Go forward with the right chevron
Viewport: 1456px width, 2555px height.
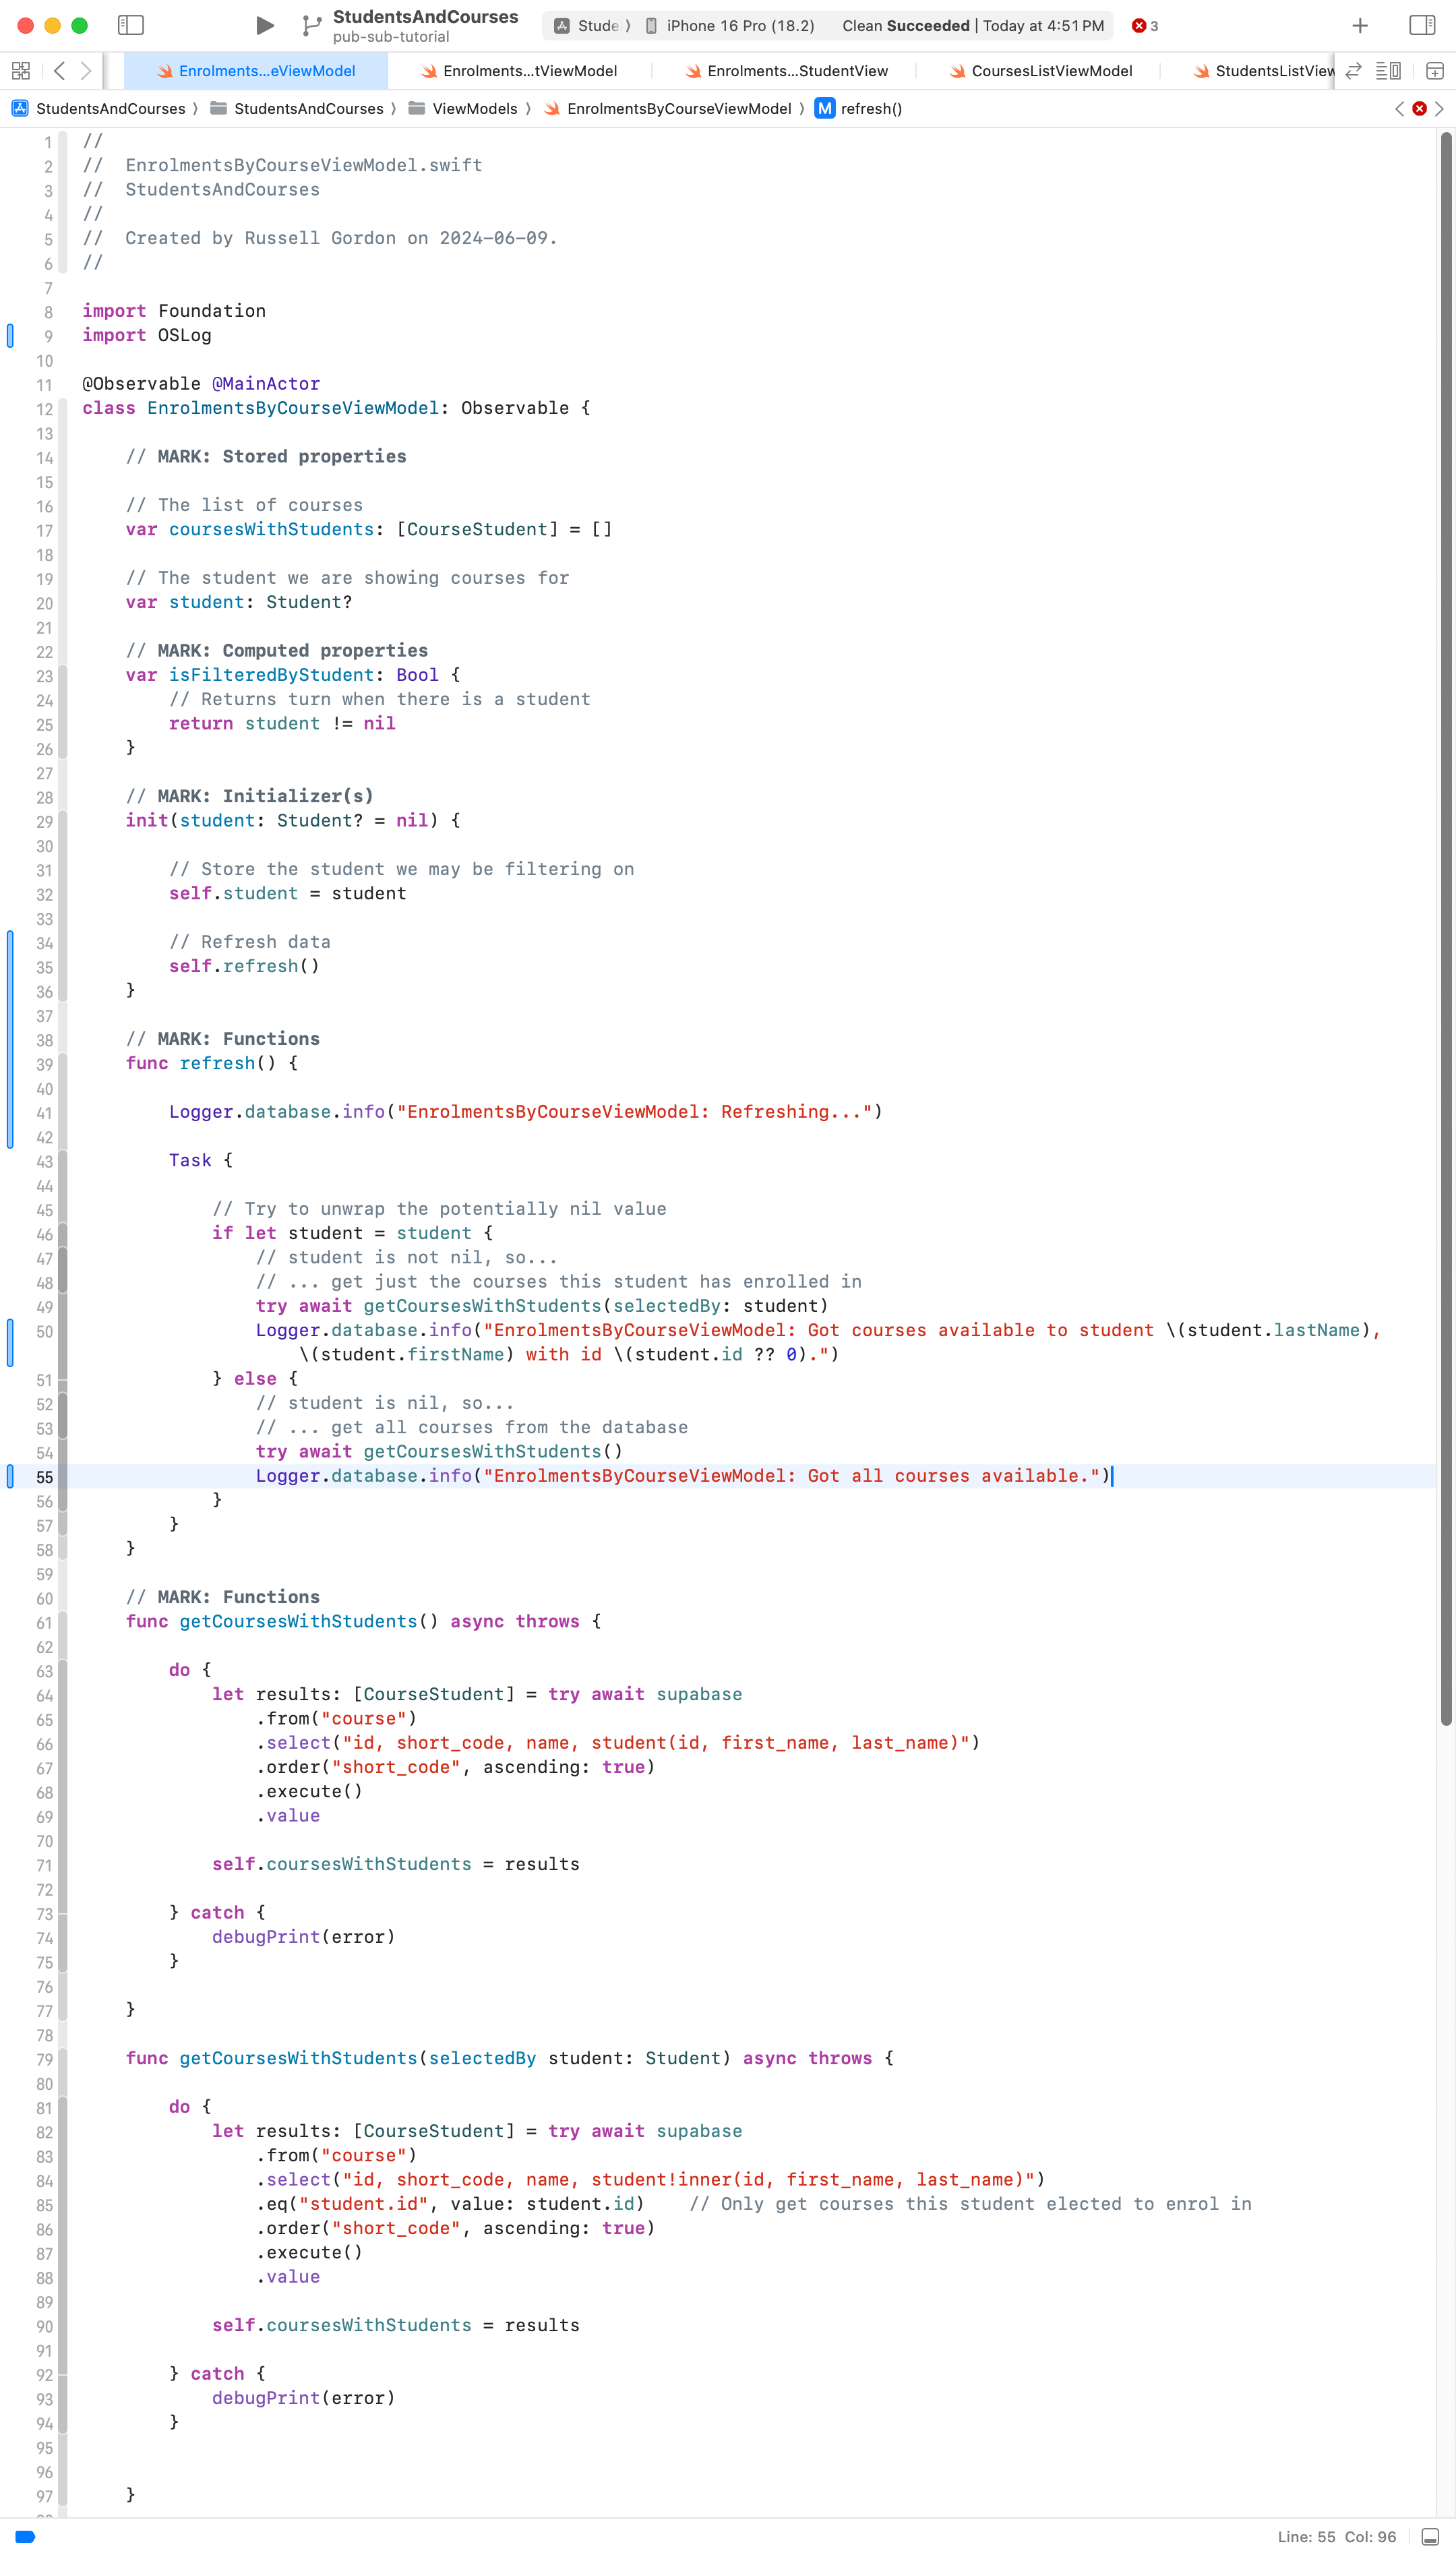pyautogui.click(x=86, y=71)
